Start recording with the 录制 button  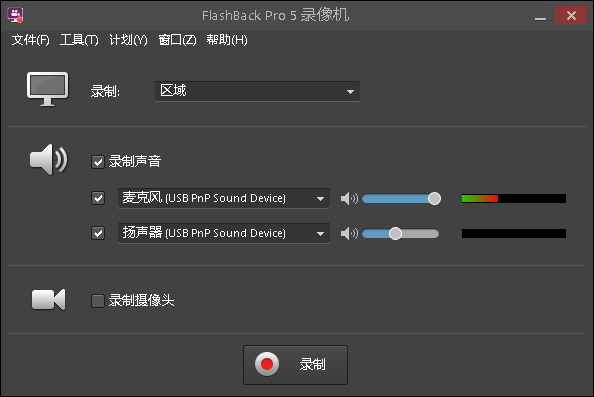click(295, 365)
